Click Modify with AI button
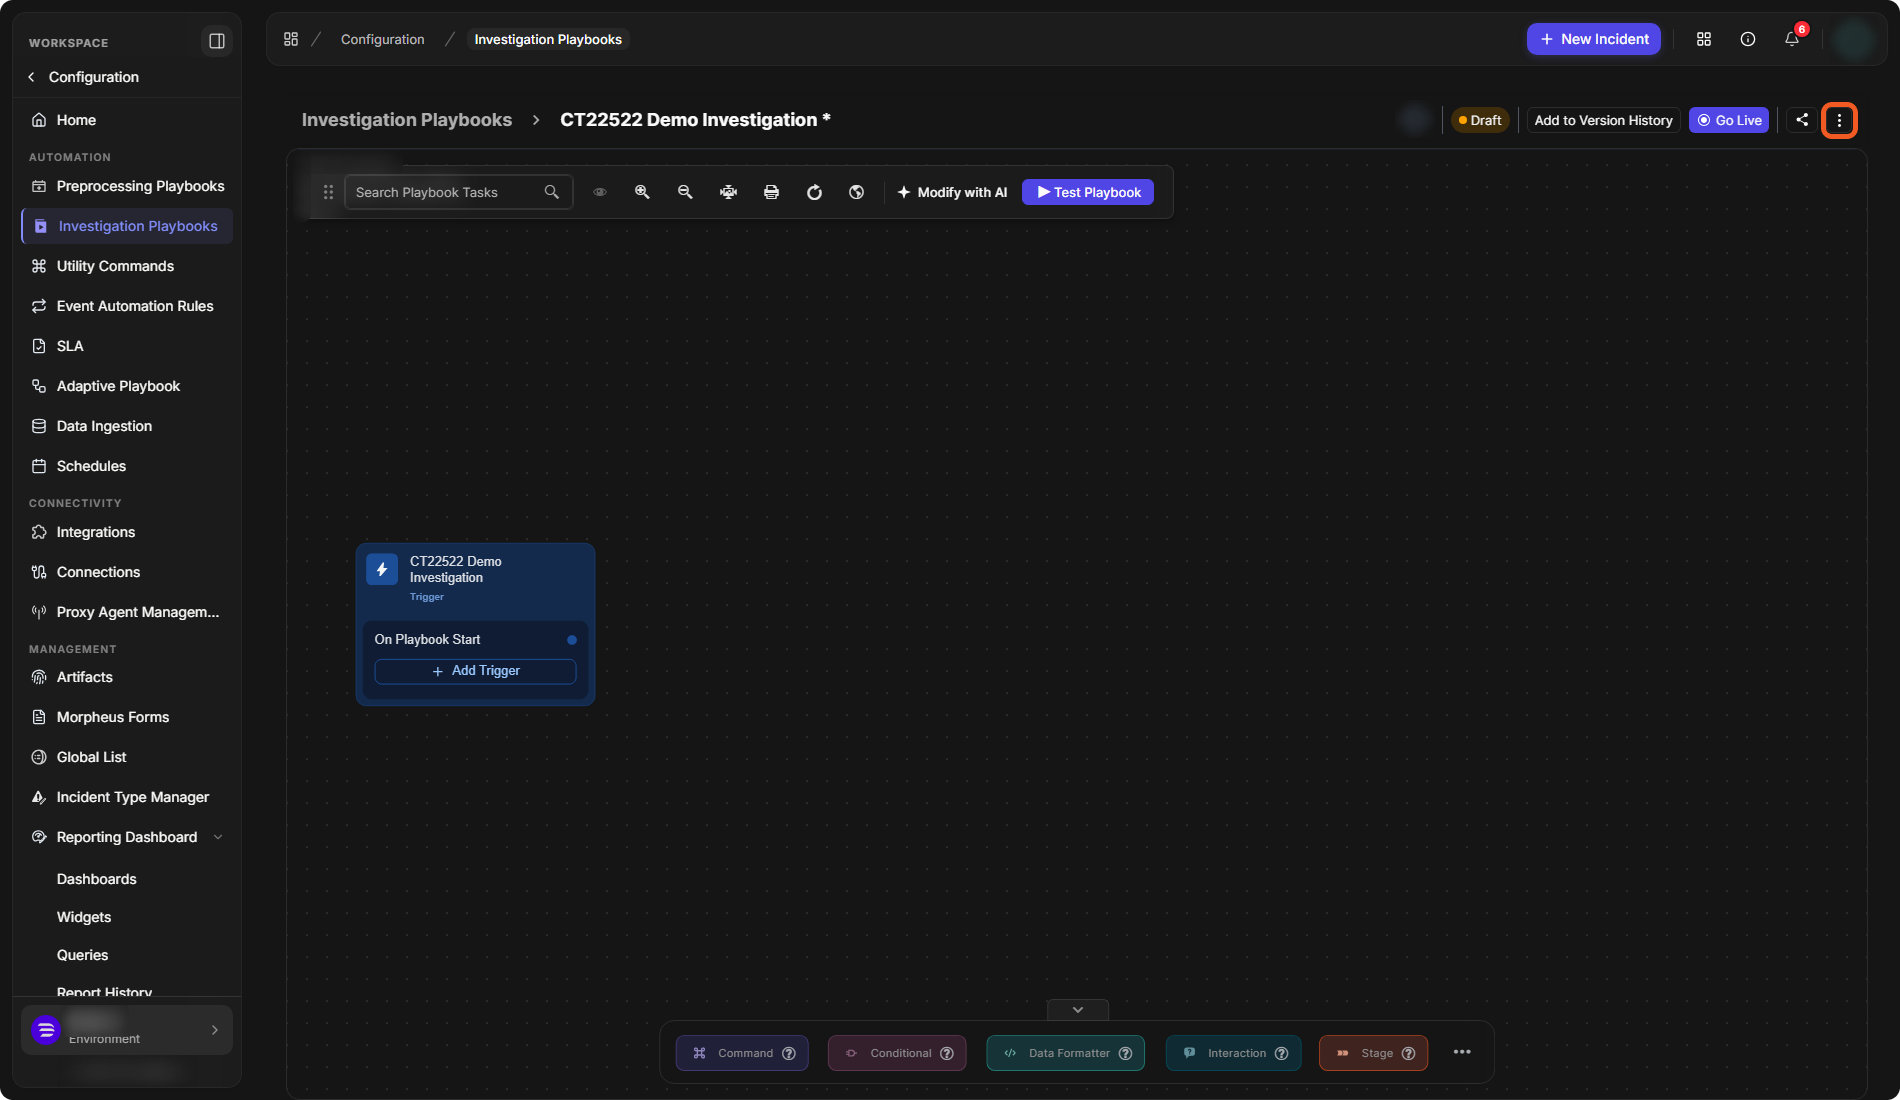The width and height of the screenshot is (1900, 1100). coord(952,192)
